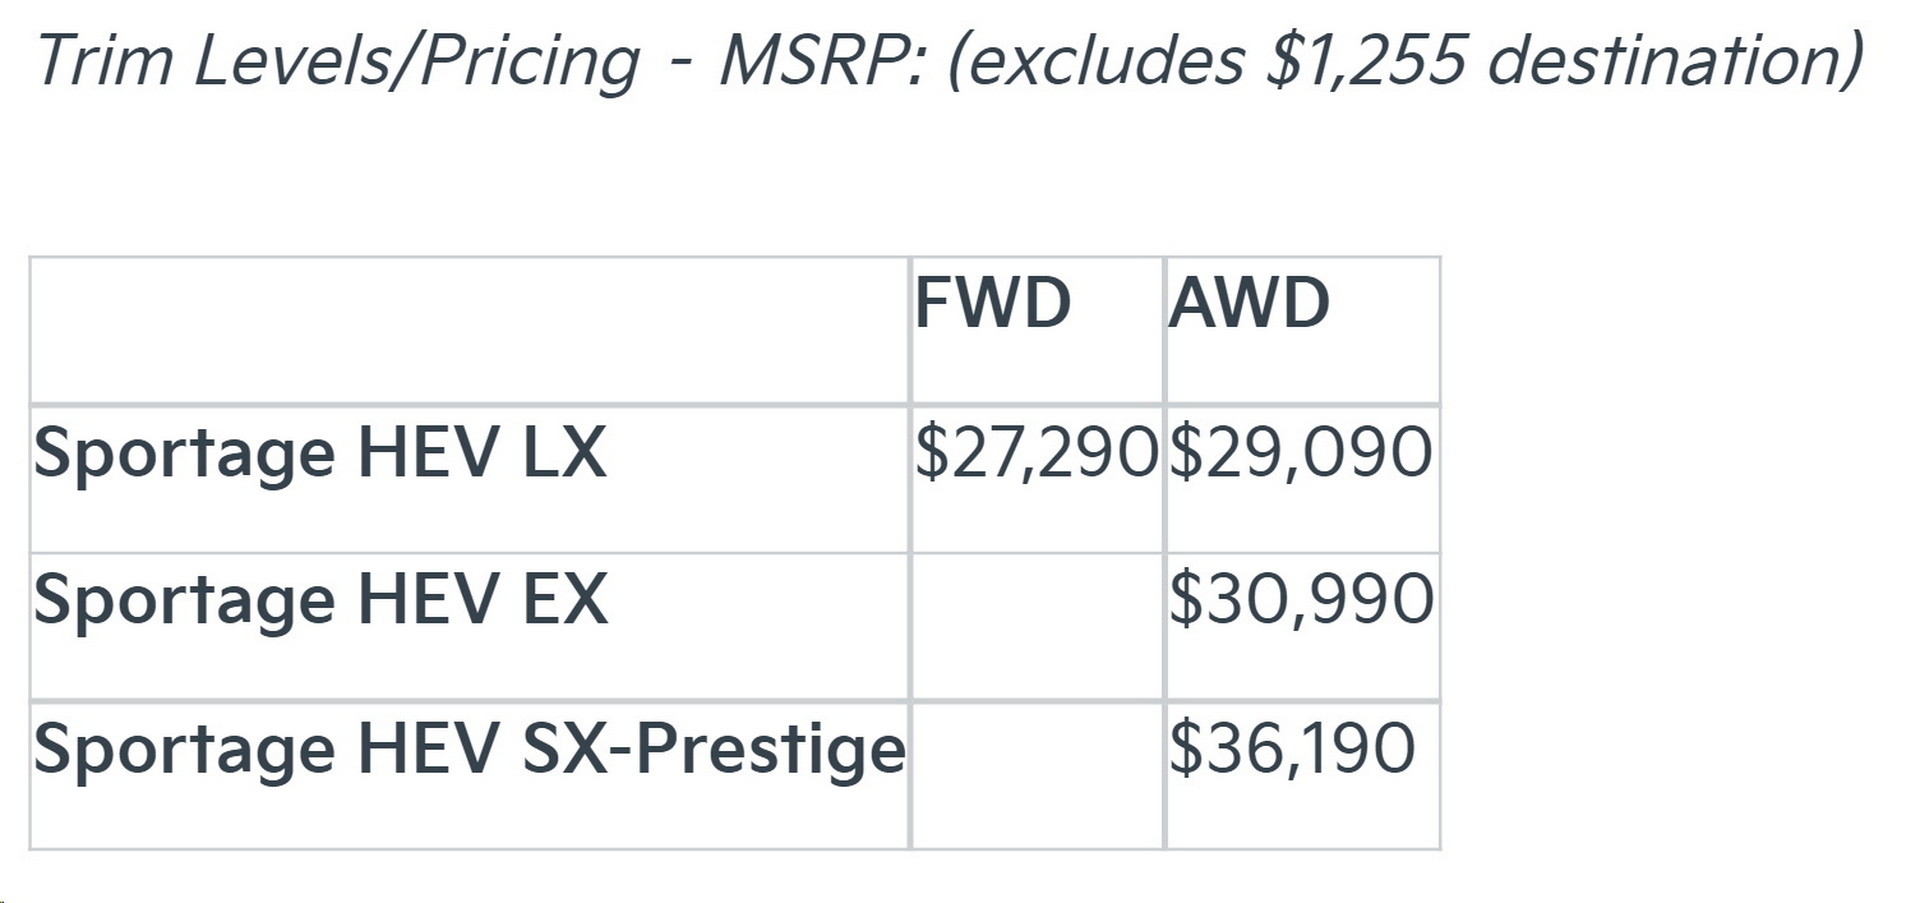
Task: Click the $30,990 price cell
Action: pos(1301,600)
